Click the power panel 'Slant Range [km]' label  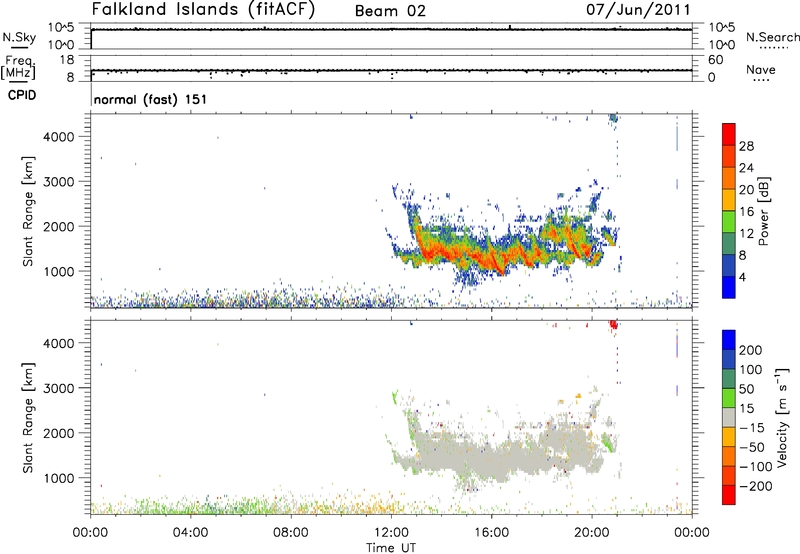(28, 211)
